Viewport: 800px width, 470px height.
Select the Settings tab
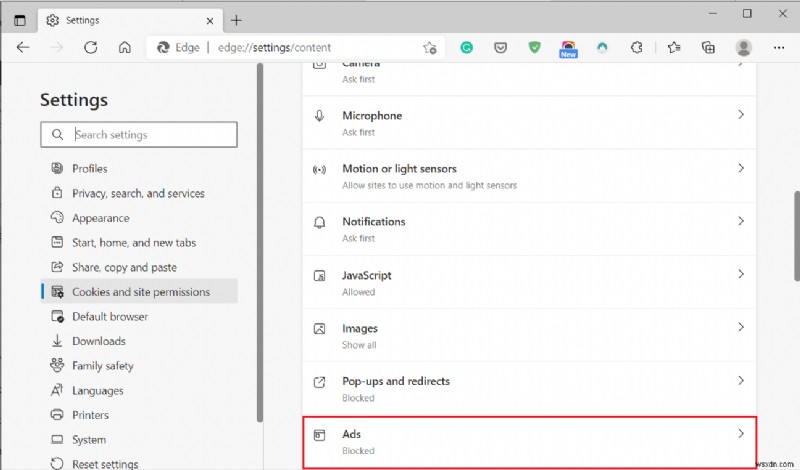click(130, 20)
